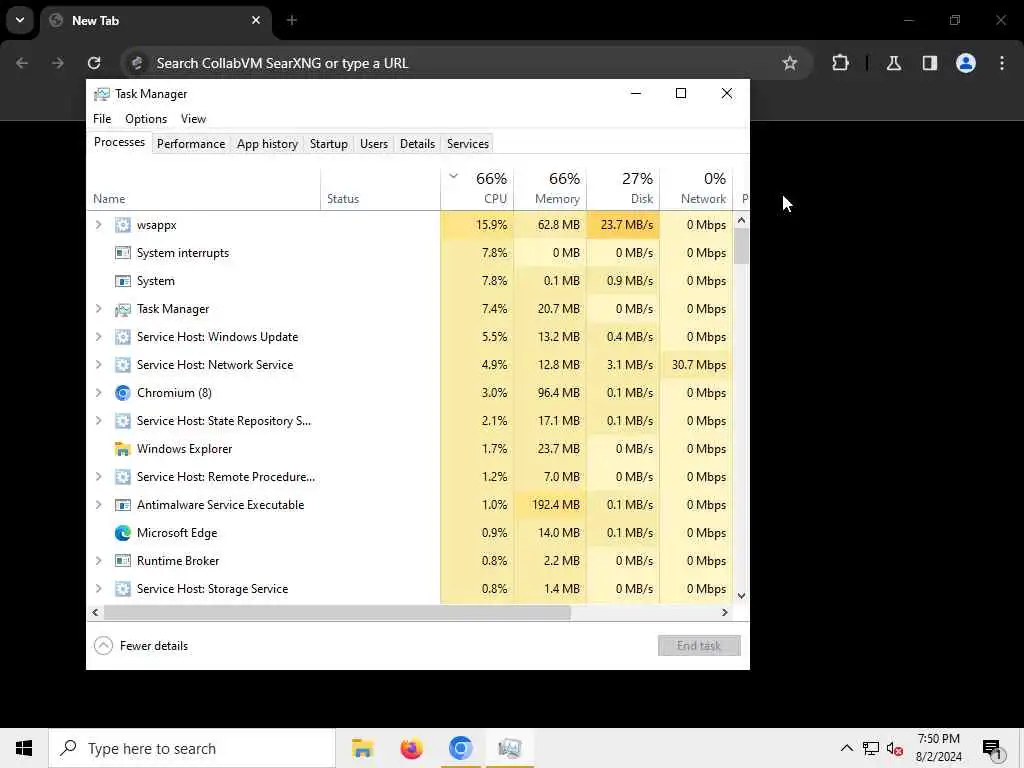The image size is (1024, 768).
Task: Click the Chromium process icon in list
Action: click(x=123, y=393)
